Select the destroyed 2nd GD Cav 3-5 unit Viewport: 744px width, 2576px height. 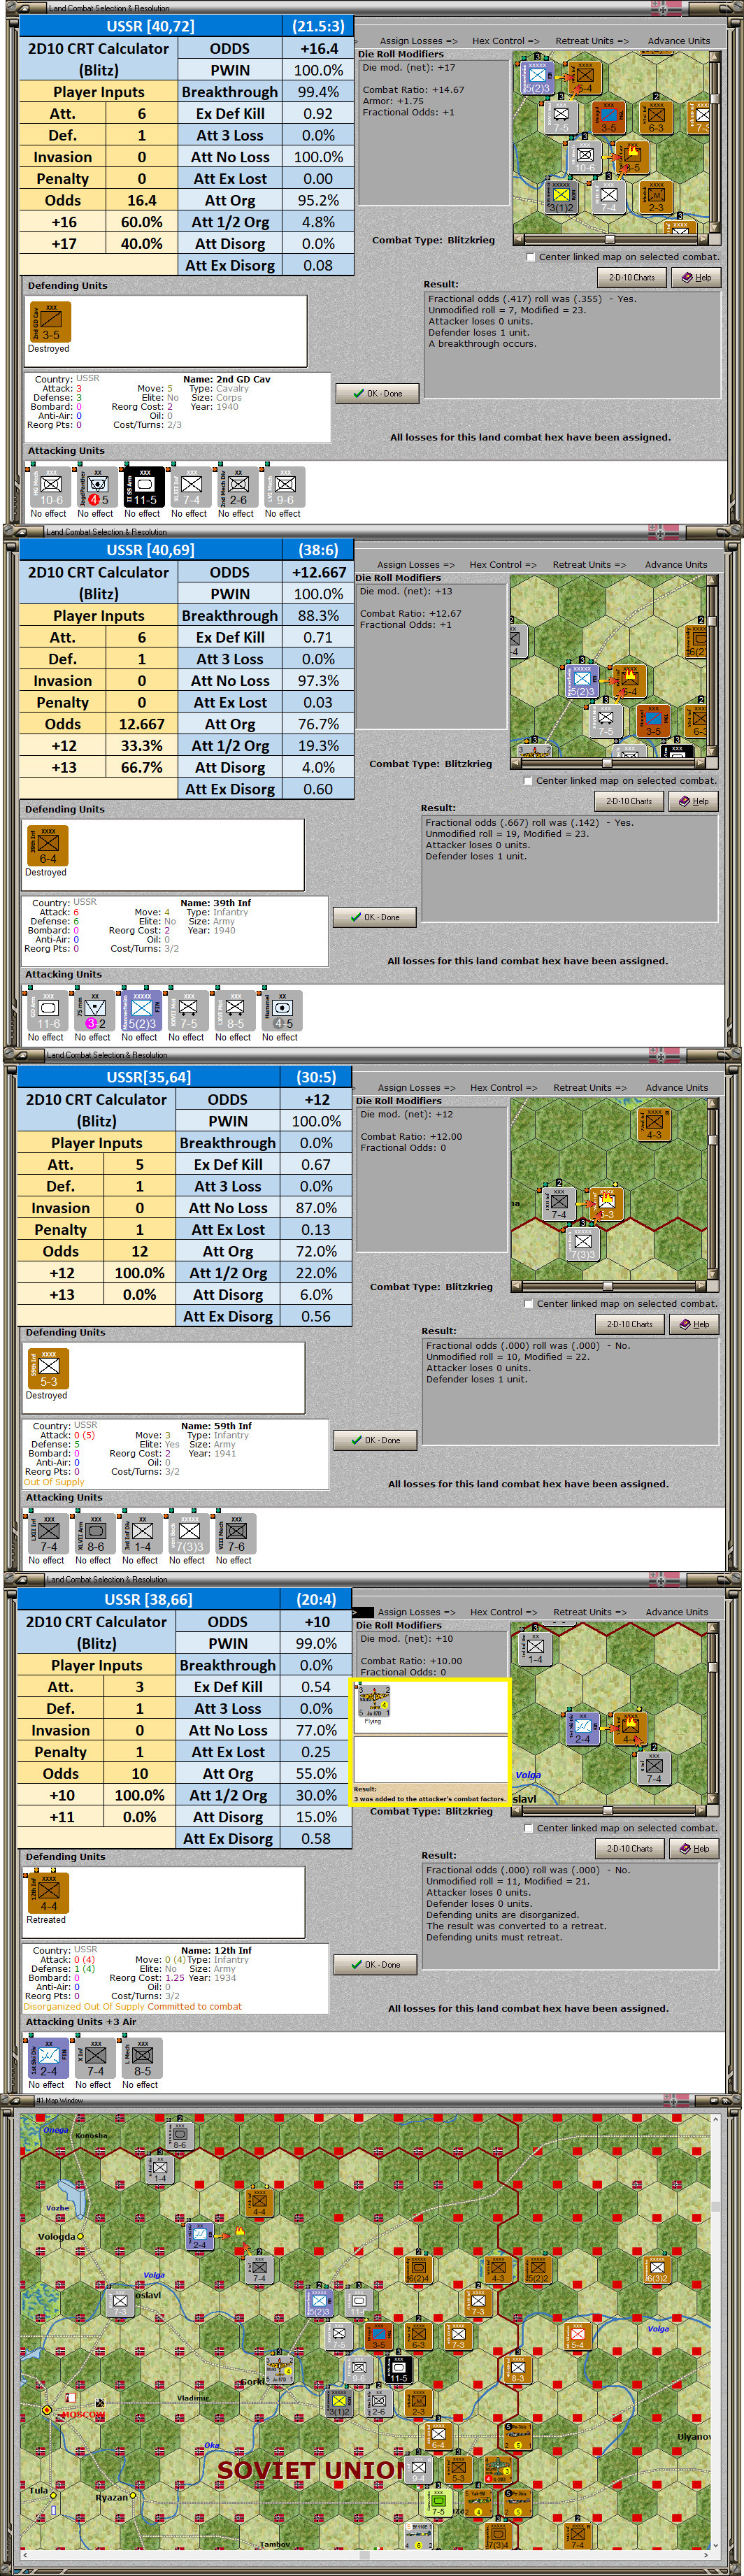point(50,322)
